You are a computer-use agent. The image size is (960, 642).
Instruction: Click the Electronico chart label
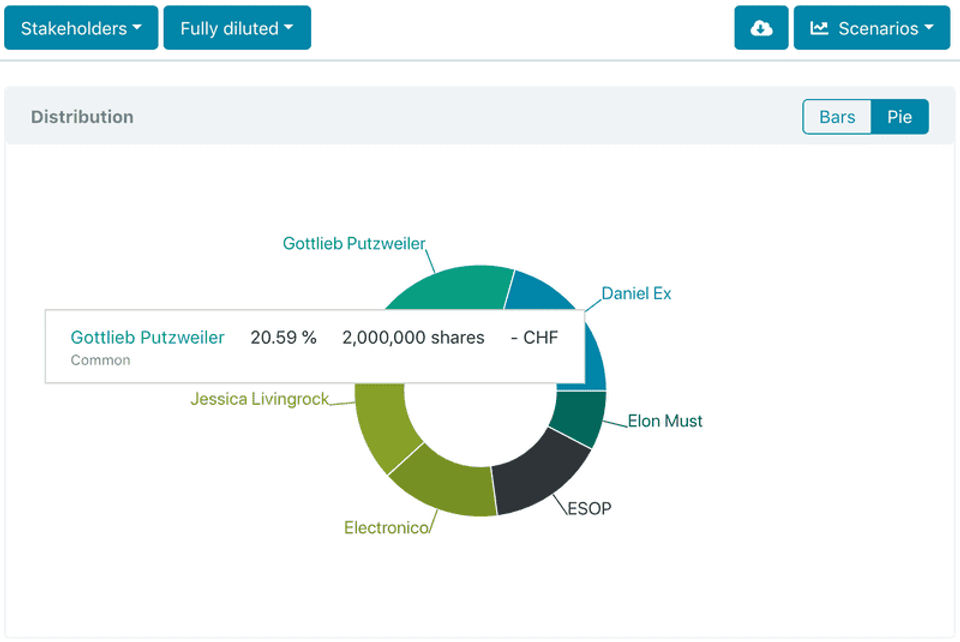pyautogui.click(x=386, y=528)
